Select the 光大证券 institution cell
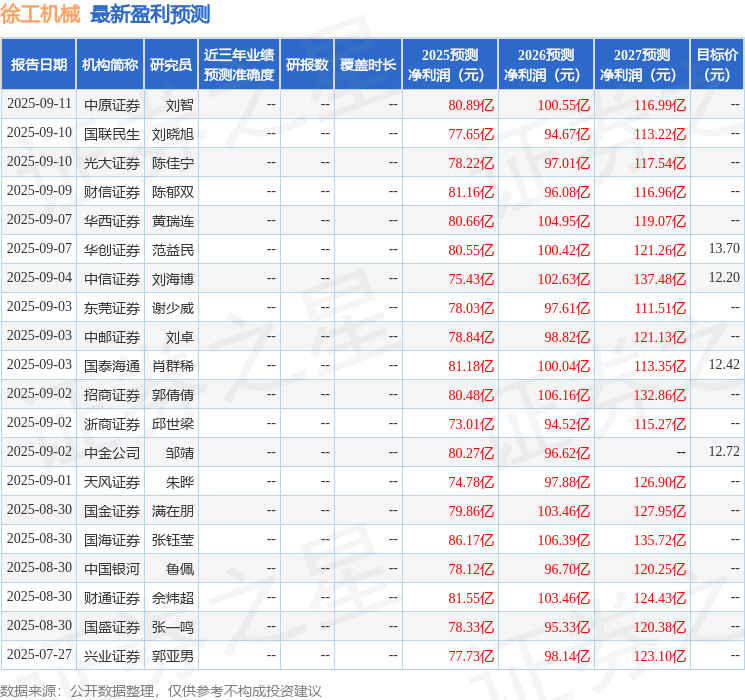Viewport: 745px width, 700px height. click(x=112, y=163)
